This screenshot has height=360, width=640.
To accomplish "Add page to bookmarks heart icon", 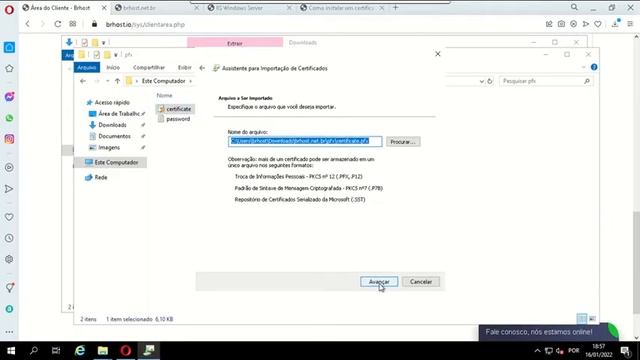I will click(x=598, y=24).
